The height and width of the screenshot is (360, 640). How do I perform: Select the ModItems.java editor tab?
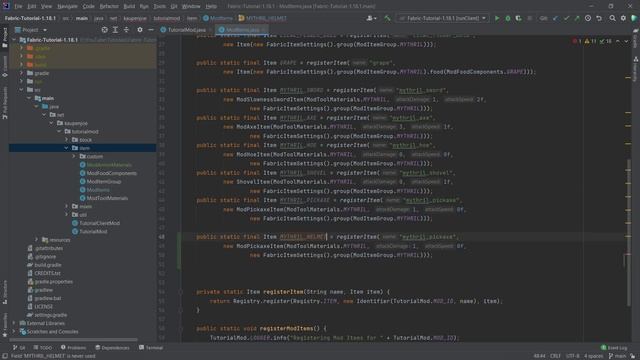click(241, 30)
